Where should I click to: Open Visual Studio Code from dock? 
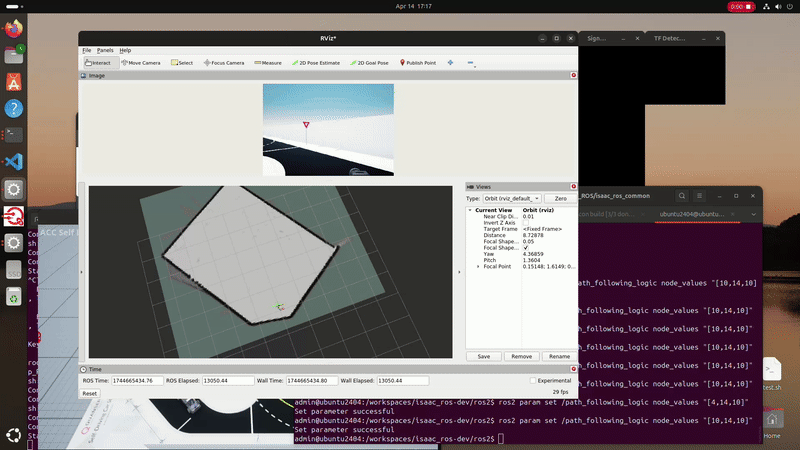(14, 161)
